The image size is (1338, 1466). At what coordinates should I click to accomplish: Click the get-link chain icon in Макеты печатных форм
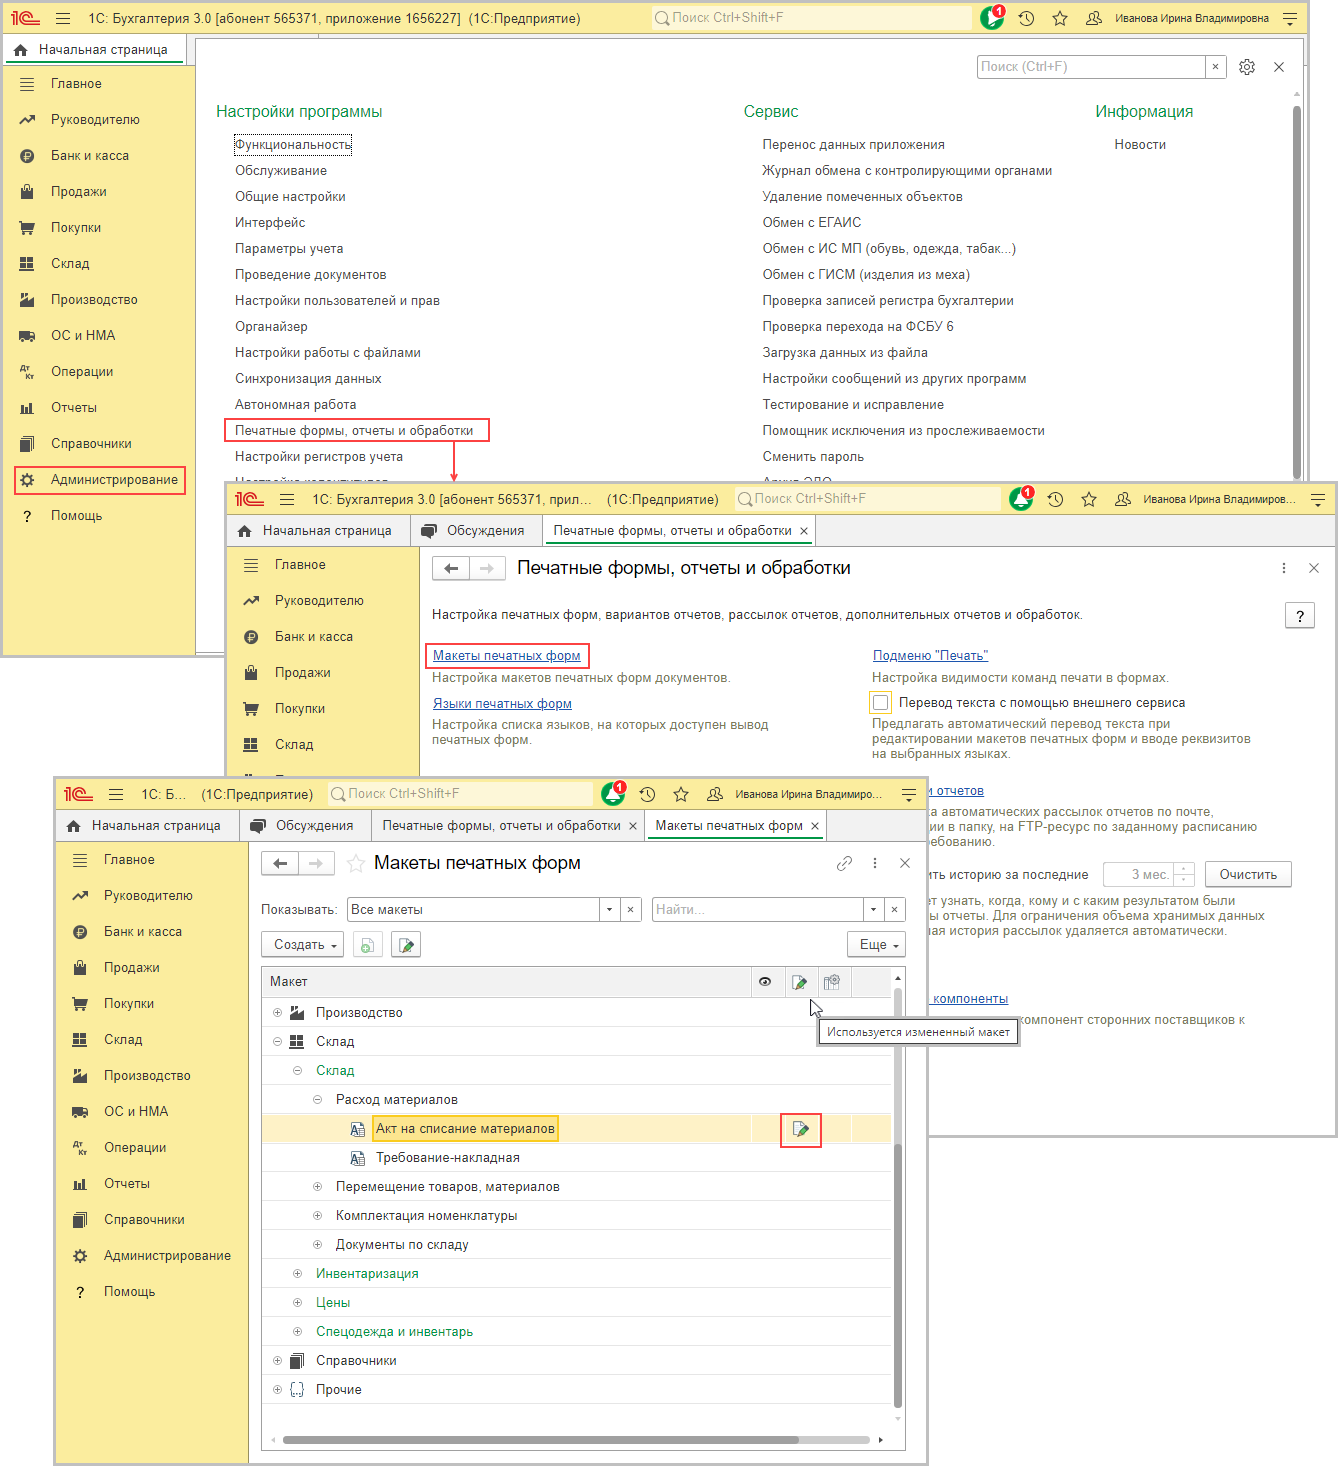click(x=844, y=863)
